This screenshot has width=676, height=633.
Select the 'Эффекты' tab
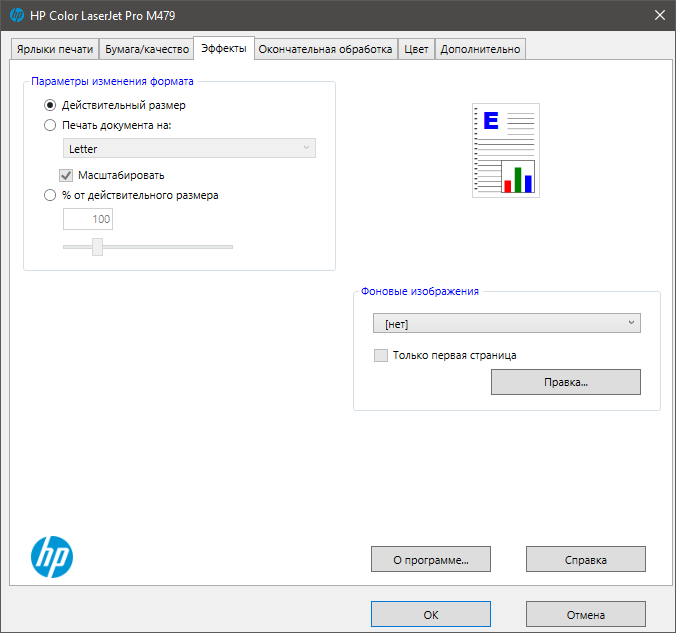click(x=224, y=48)
